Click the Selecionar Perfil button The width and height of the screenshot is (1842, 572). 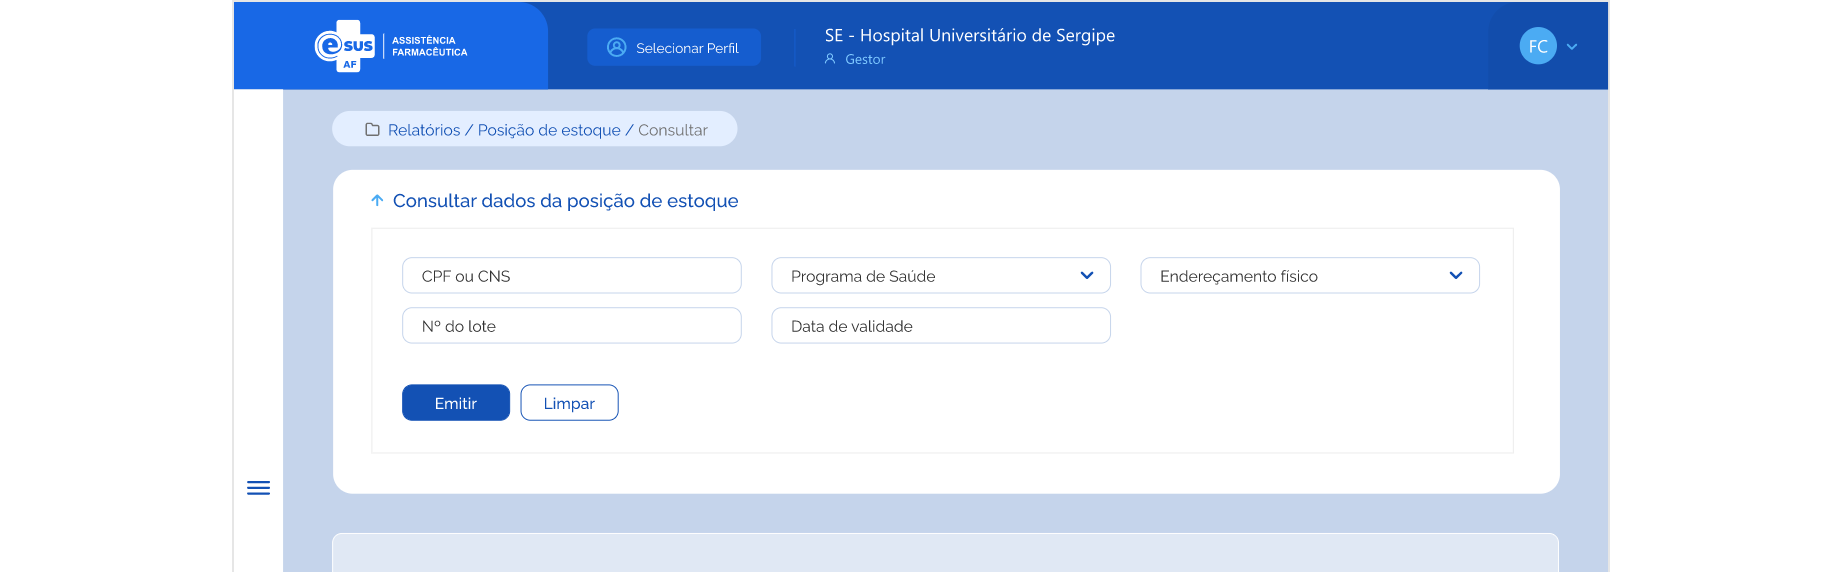[x=674, y=48]
